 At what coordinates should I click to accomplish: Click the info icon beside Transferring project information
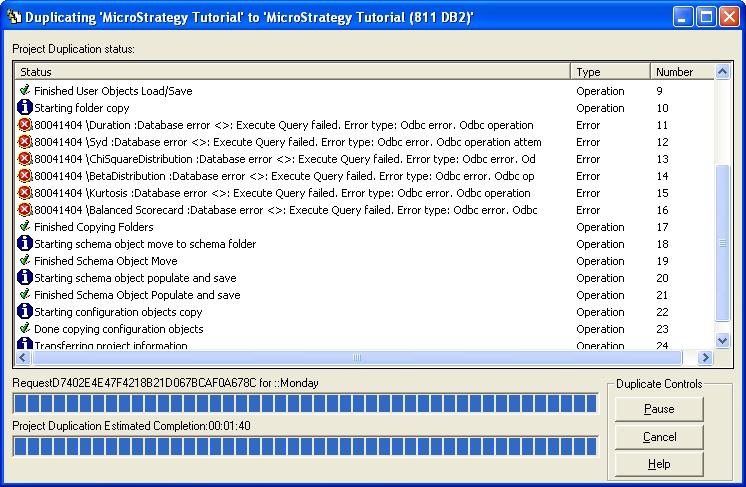click(25, 343)
